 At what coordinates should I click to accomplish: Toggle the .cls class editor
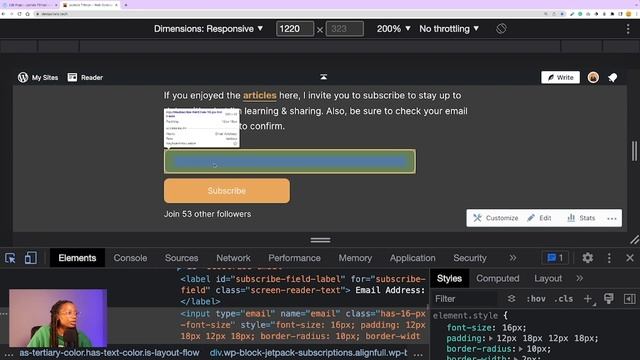(563, 299)
